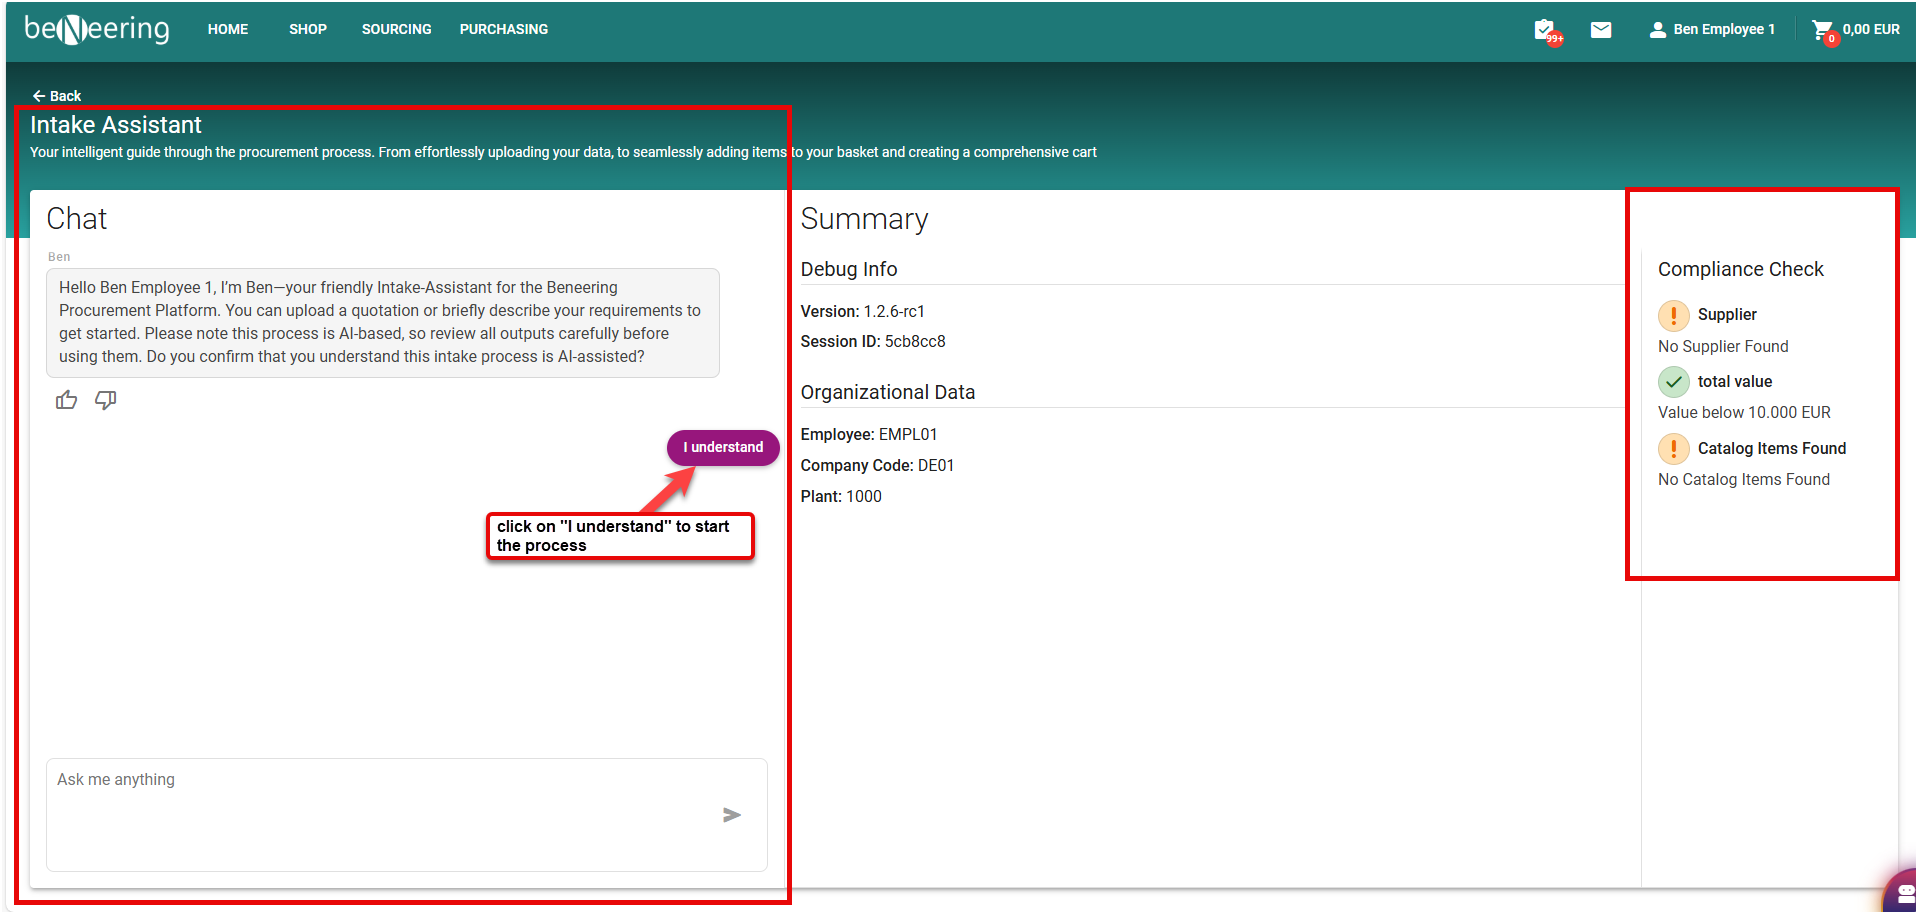The image size is (1918, 914).
Task: Click the Catalog Items Found warning icon
Action: tap(1673, 449)
